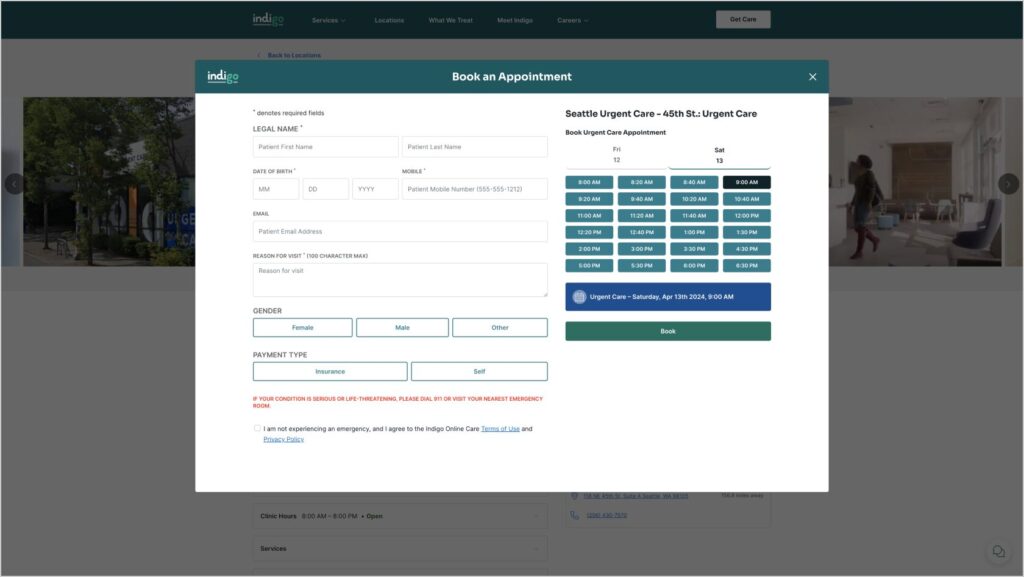The height and width of the screenshot is (577, 1024).
Task: Select the 1:30 PM time slot
Action: pos(746,232)
